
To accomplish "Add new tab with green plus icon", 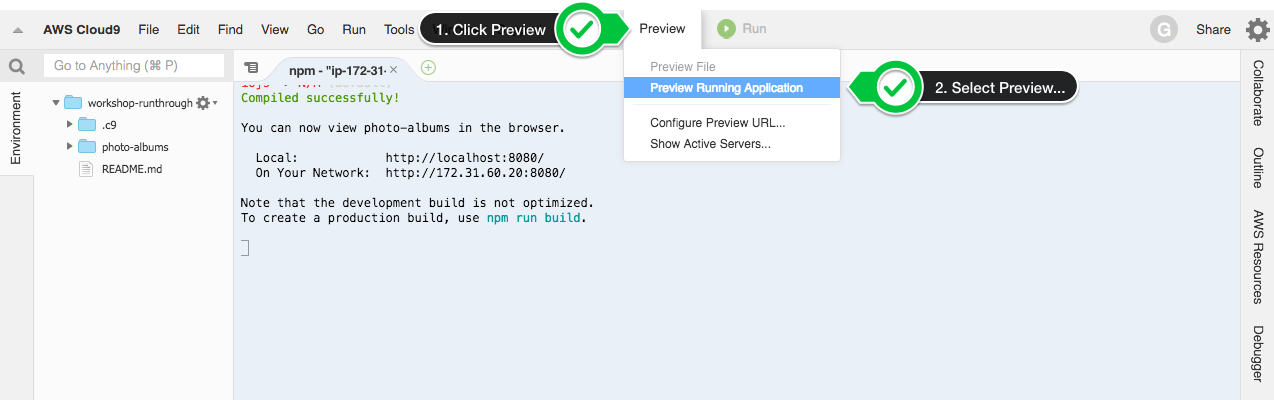I will point(429,68).
